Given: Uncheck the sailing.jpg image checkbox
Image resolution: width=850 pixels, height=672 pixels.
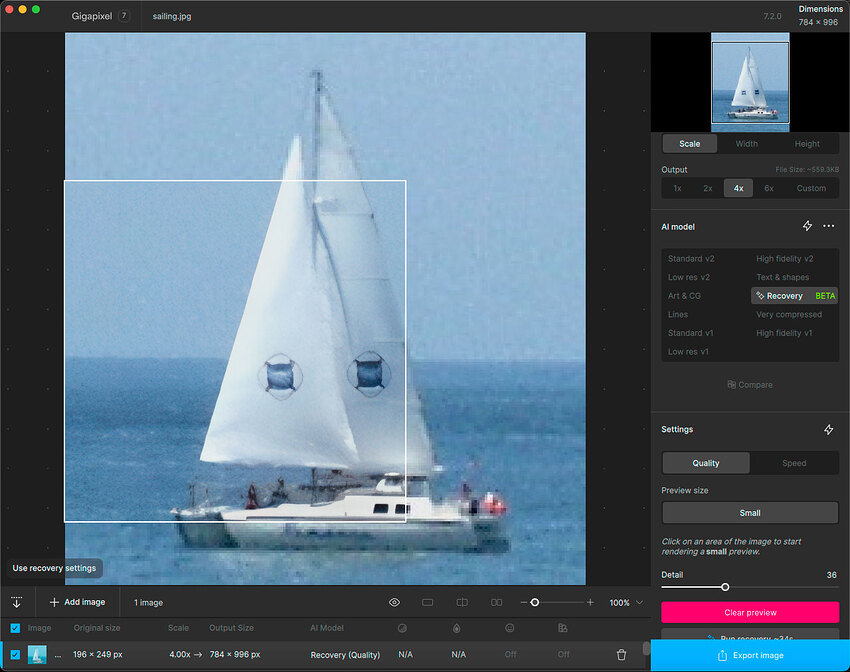Looking at the screenshot, I should pyautogui.click(x=14, y=654).
